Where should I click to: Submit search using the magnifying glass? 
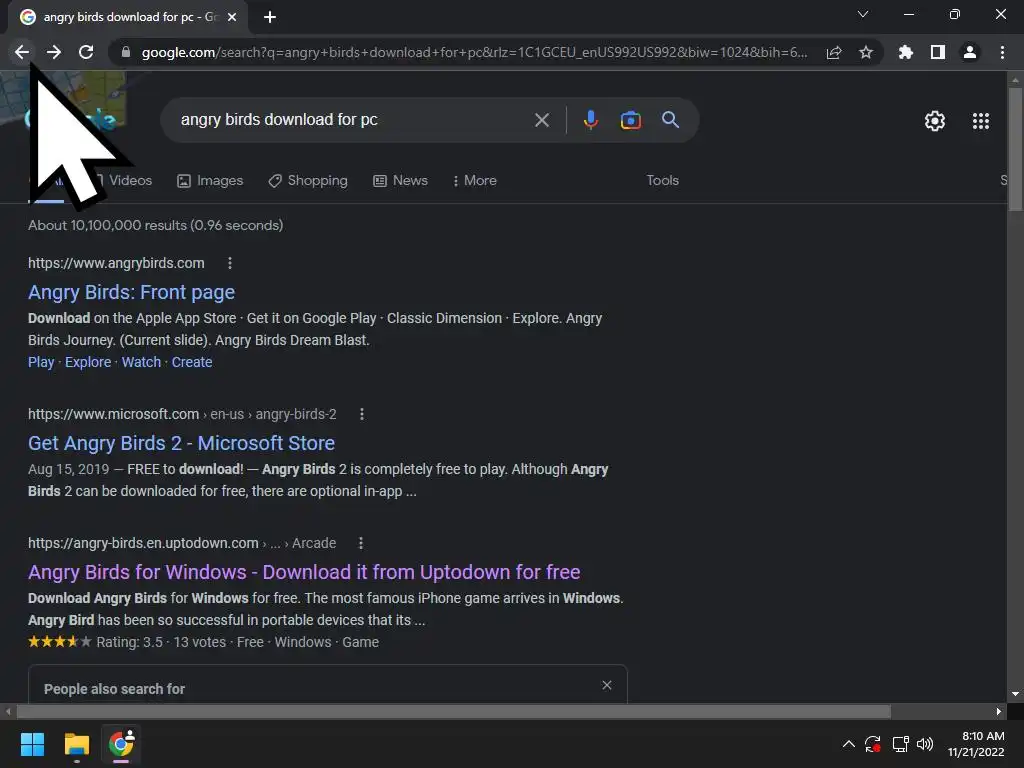pos(671,120)
